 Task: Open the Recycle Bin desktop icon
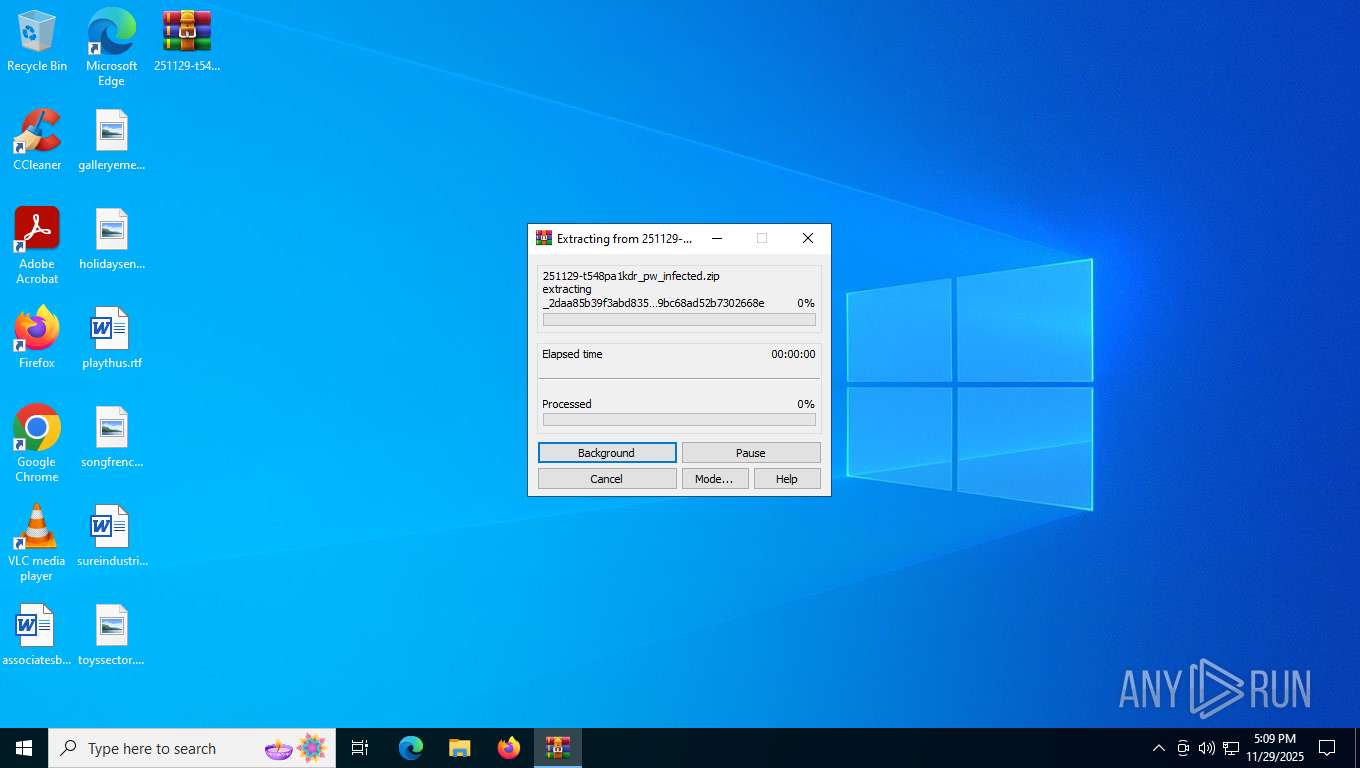tap(37, 41)
